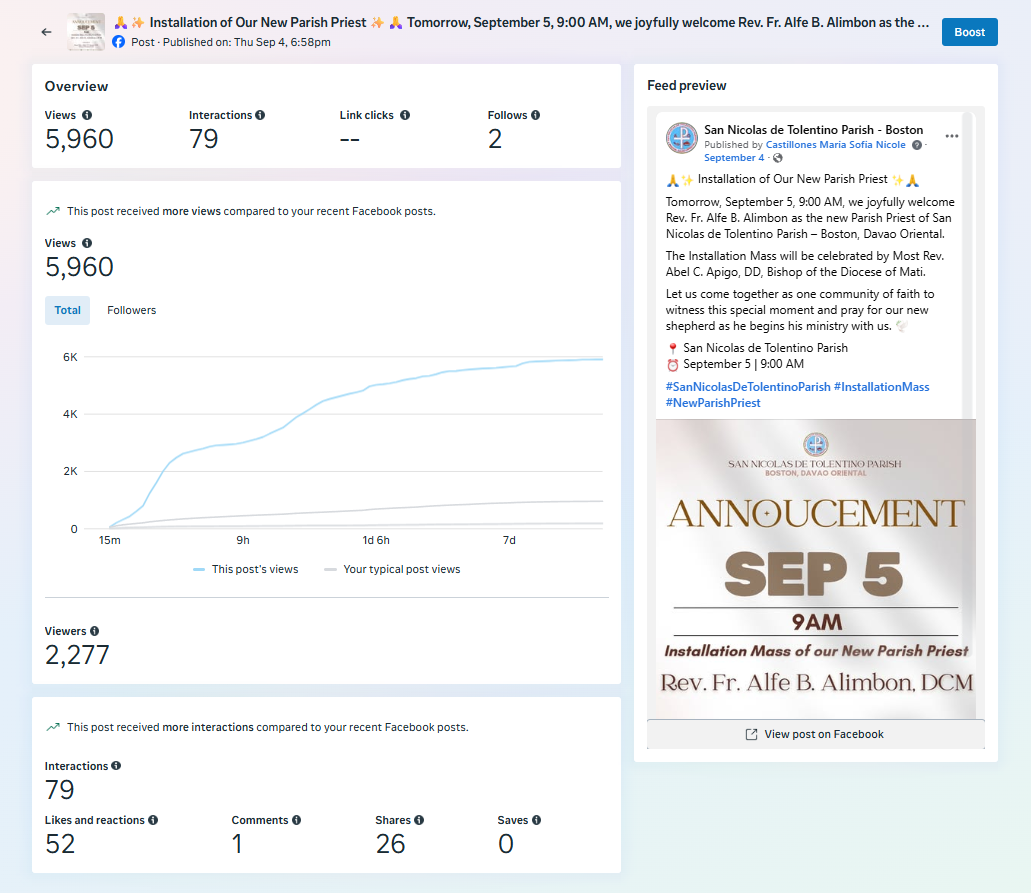Open the post thumbnail beside the title

point(85,32)
